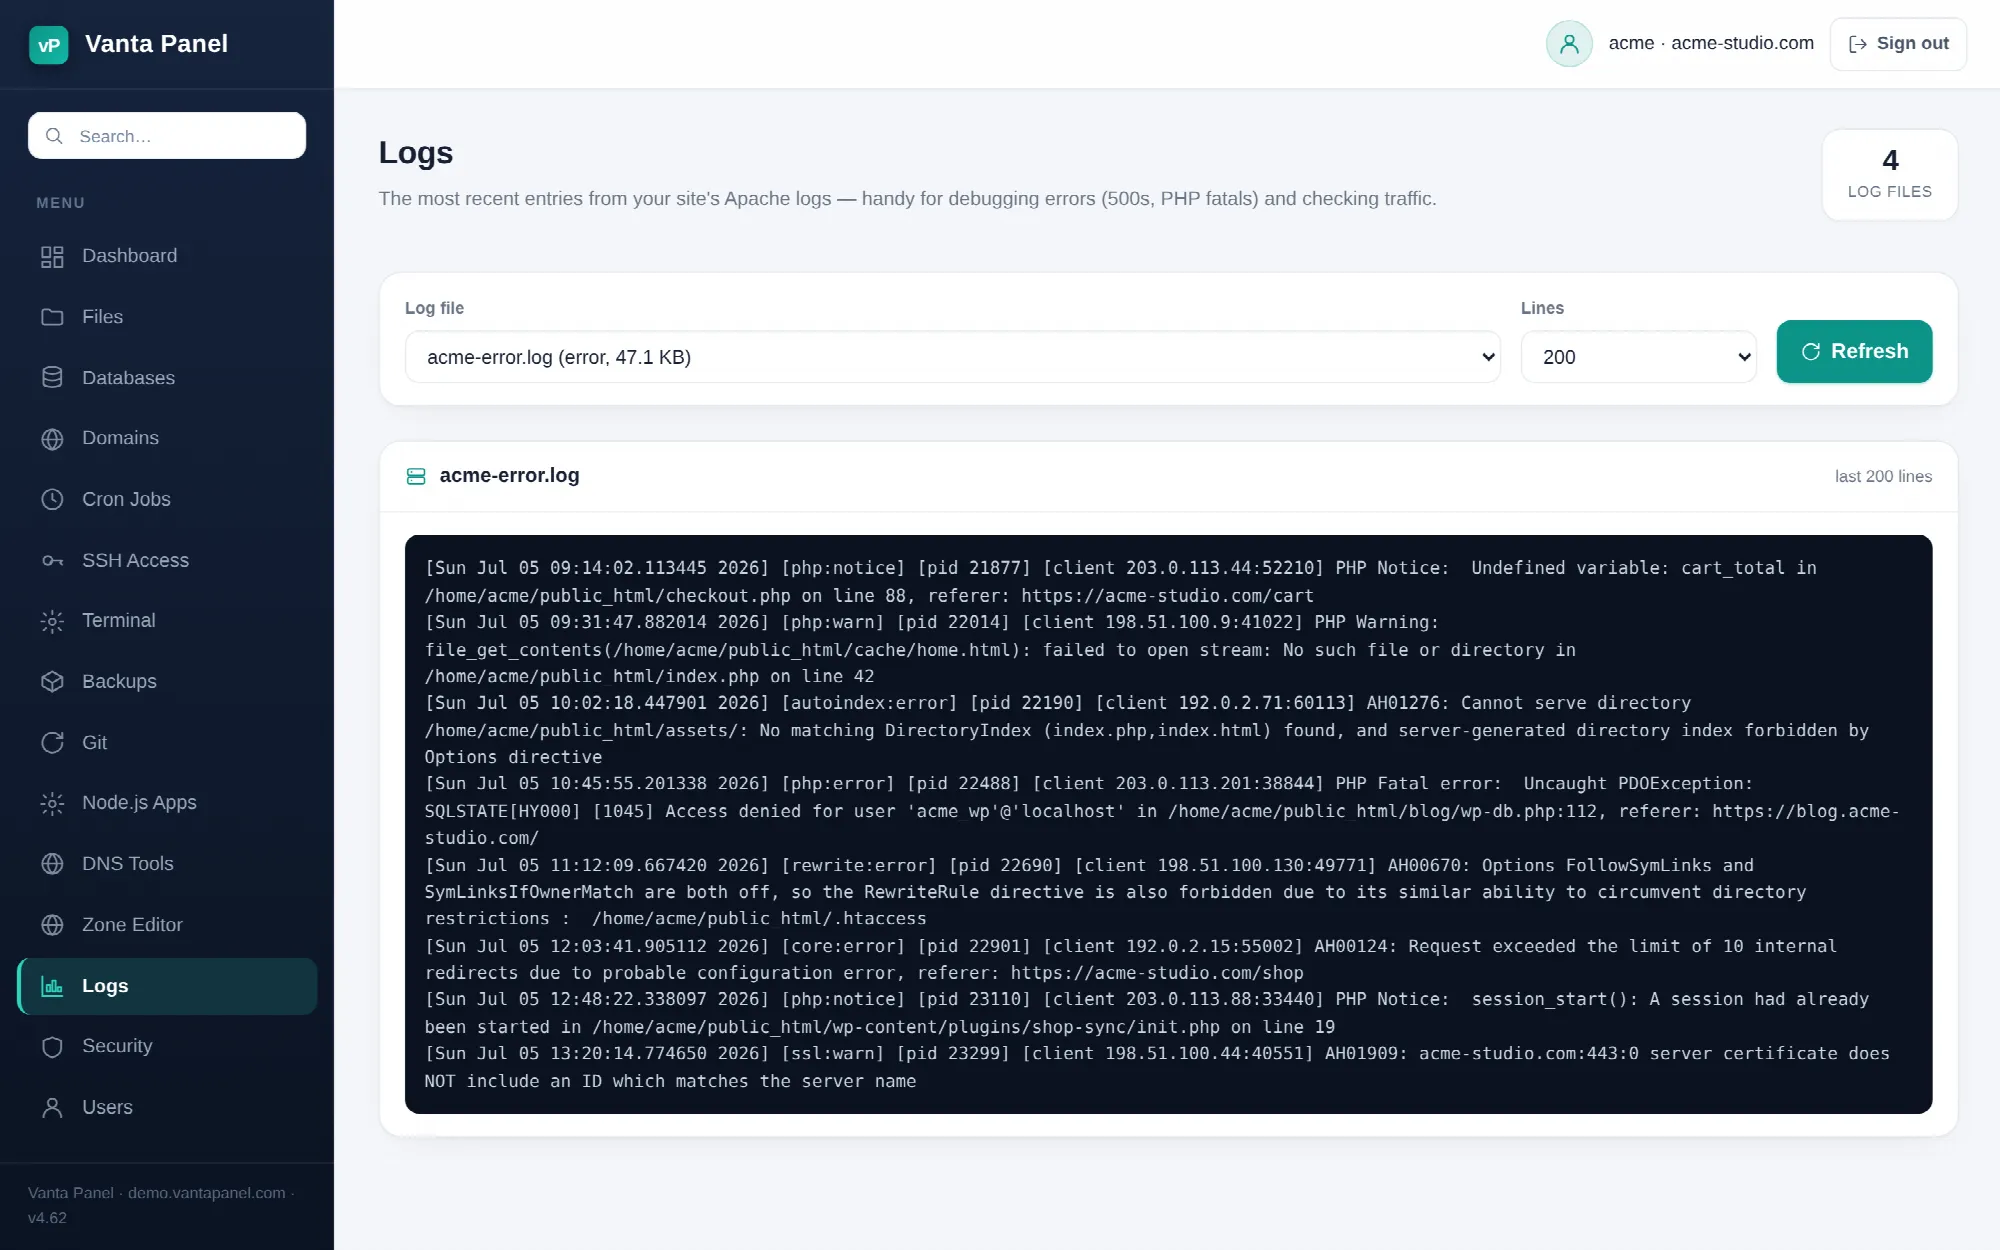Click the Vanta Panel vP logo icon
The image size is (2000, 1250).
pos(48,45)
